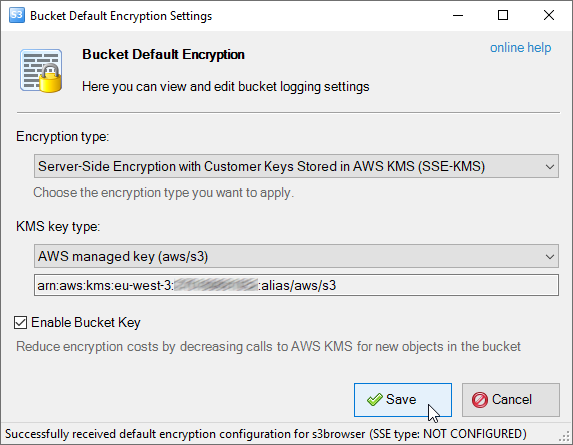573x445 pixels.
Task: Open the KMS key type dropdown
Action: click(296, 256)
